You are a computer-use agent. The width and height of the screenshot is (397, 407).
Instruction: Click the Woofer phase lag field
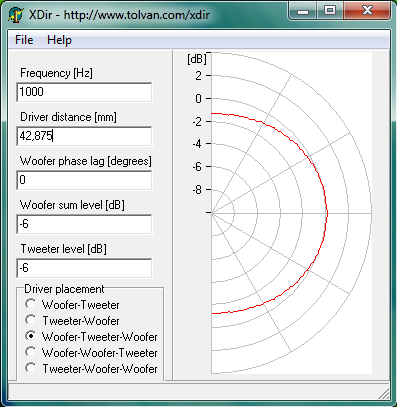(x=84, y=180)
